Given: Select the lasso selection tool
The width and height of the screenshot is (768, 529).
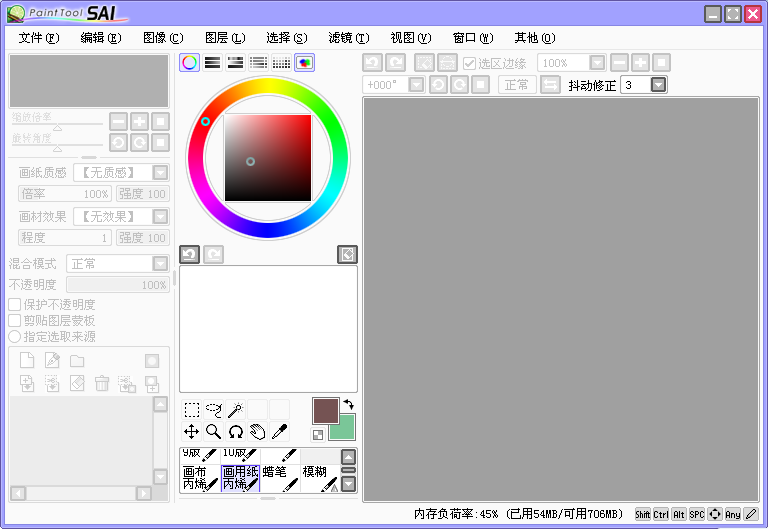Looking at the screenshot, I should [214, 409].
